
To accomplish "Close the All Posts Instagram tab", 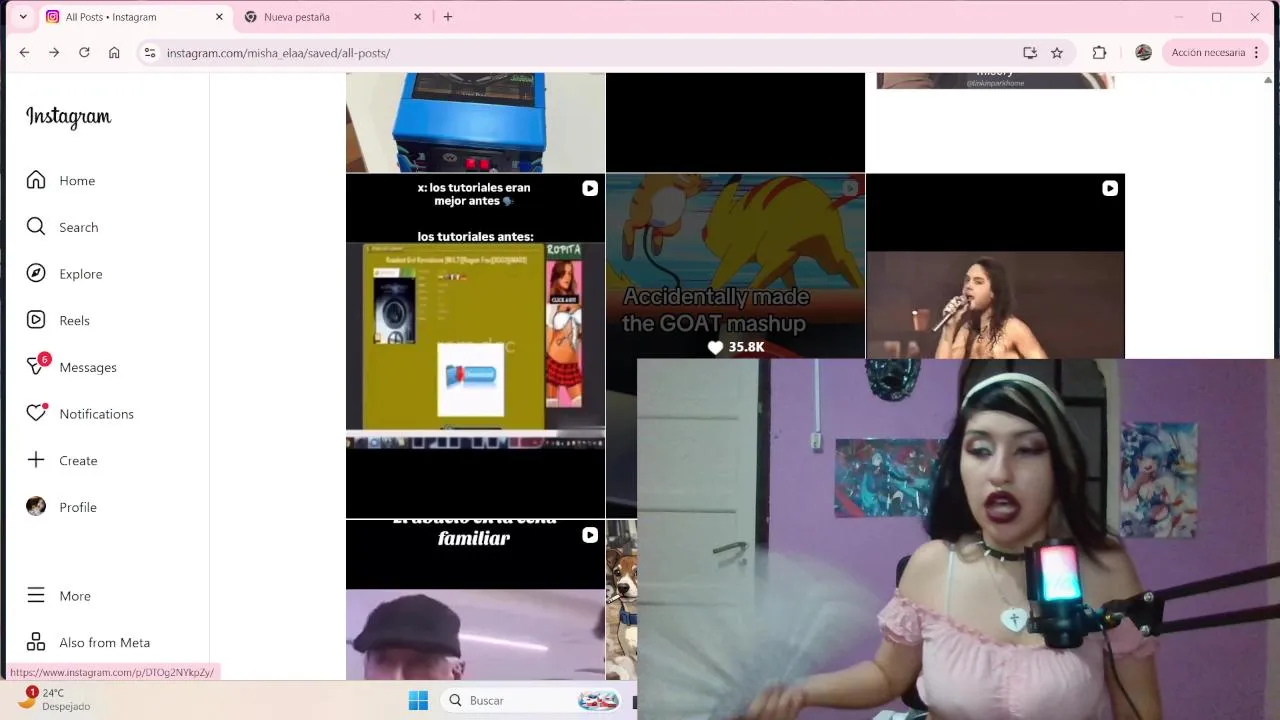I will point(219,17).
